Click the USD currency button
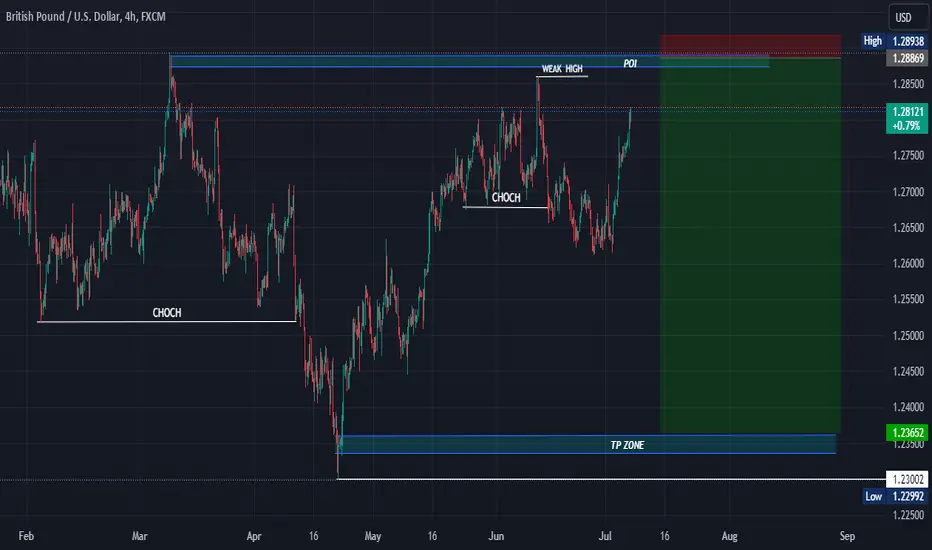 point(903,17)
